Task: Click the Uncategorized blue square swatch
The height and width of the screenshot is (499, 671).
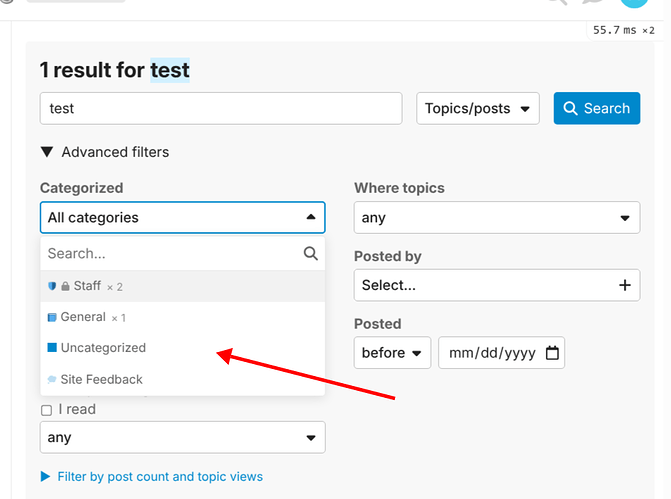Action: point(52,348)
